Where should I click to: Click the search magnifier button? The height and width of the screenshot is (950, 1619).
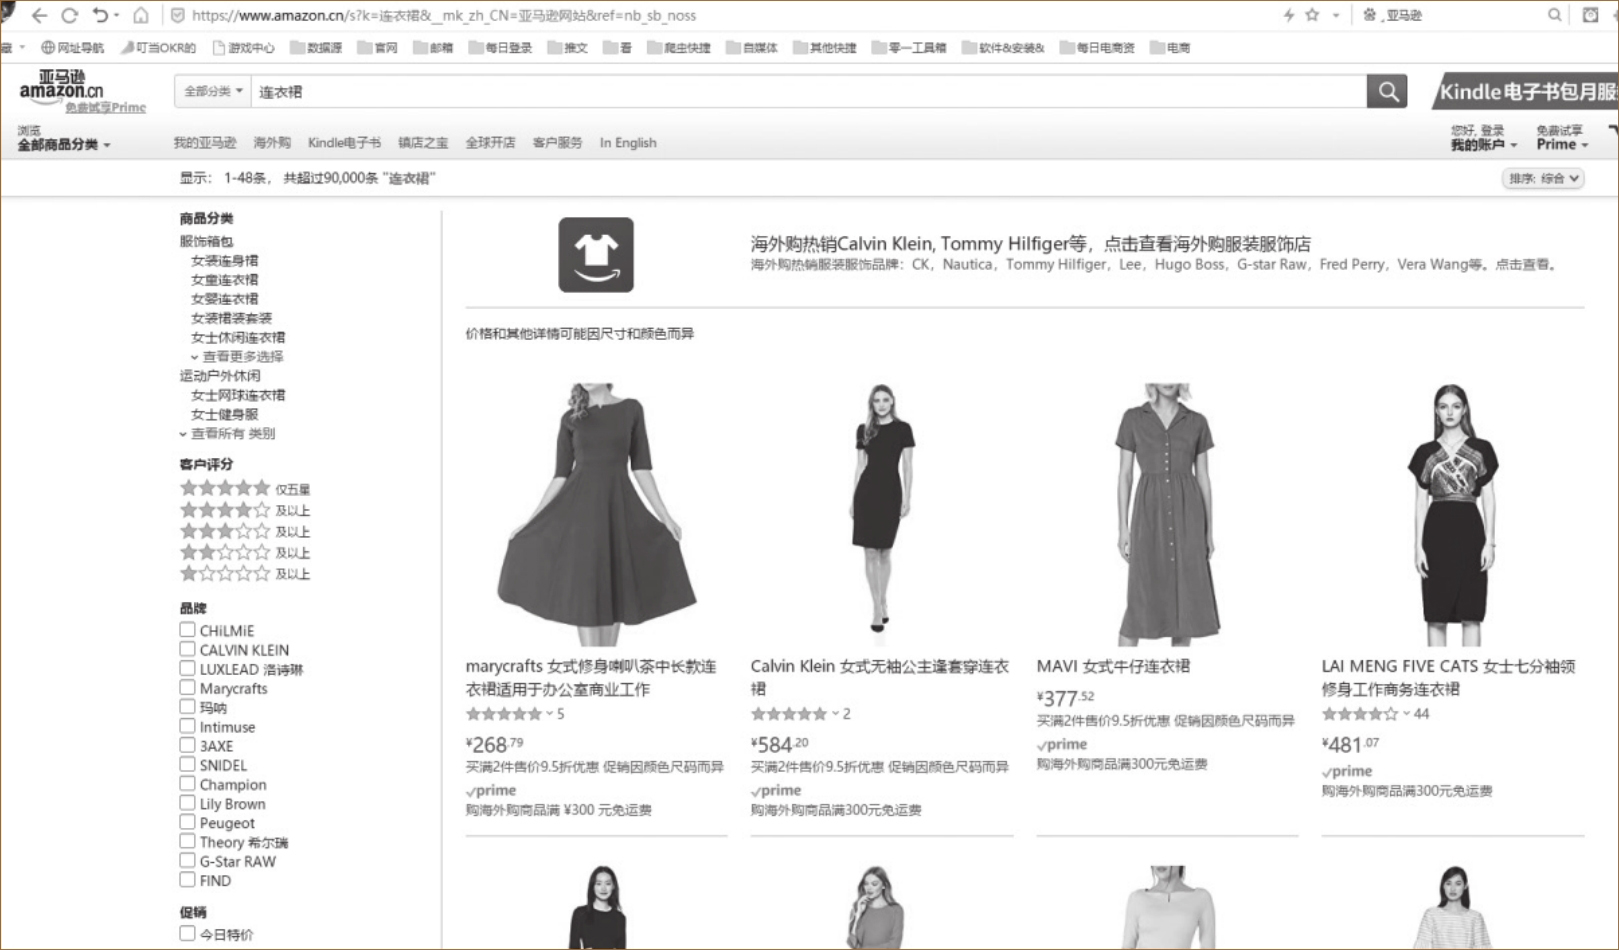coord(1387,92)
